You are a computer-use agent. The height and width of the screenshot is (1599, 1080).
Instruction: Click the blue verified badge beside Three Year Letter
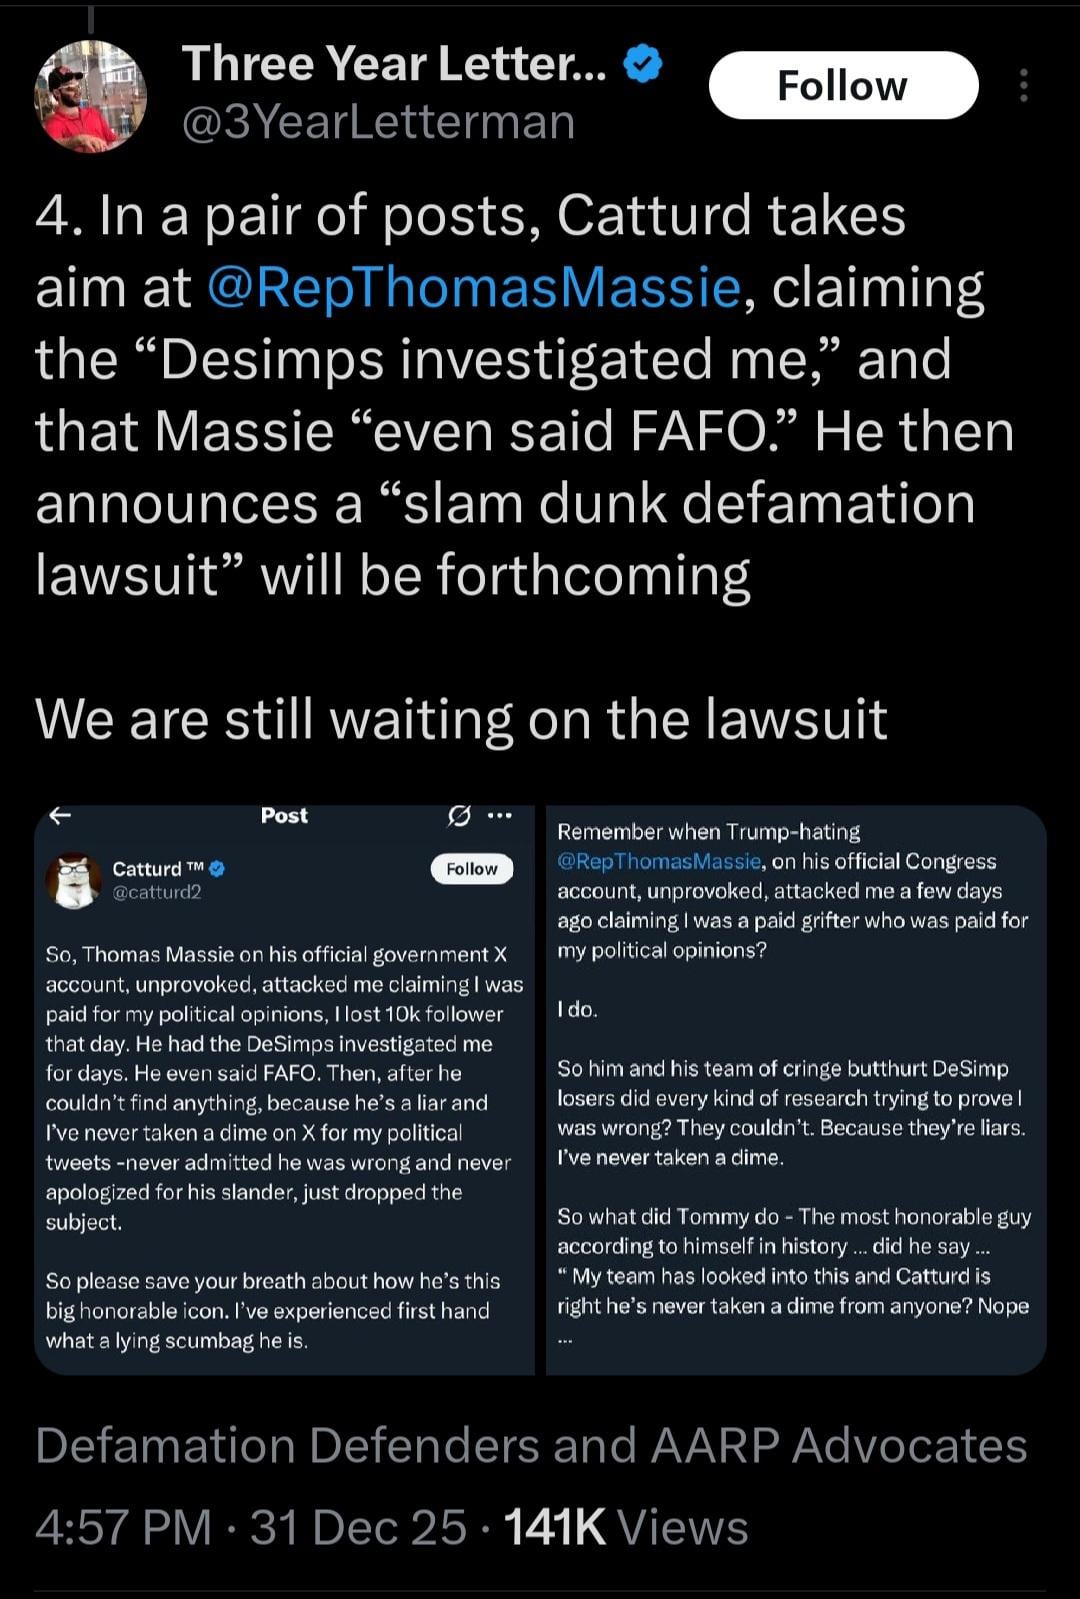(x=643, y=65)
